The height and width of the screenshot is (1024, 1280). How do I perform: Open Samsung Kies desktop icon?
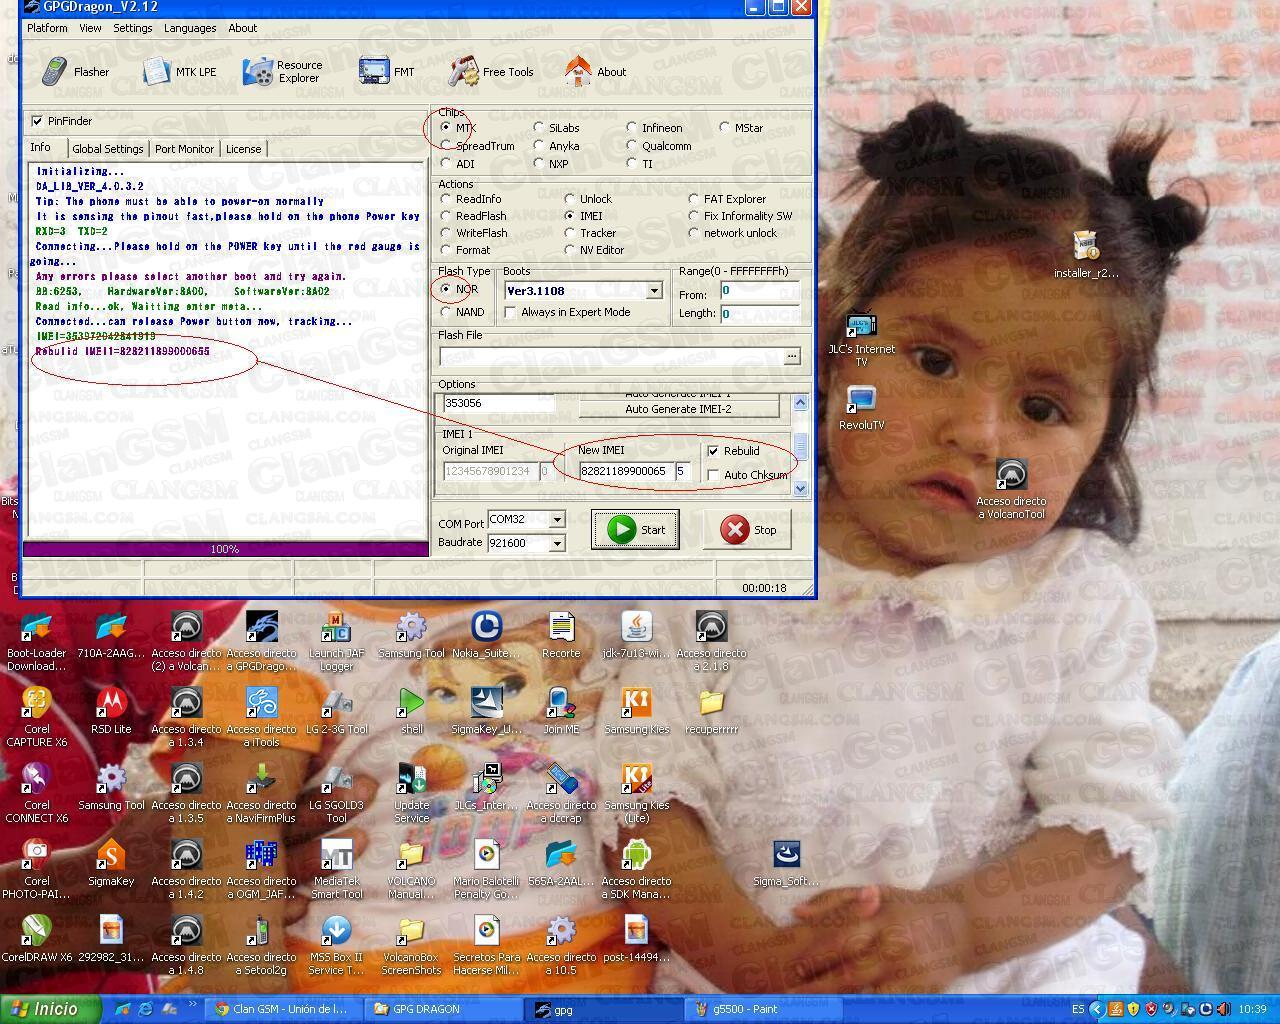[x=636, y=712]
